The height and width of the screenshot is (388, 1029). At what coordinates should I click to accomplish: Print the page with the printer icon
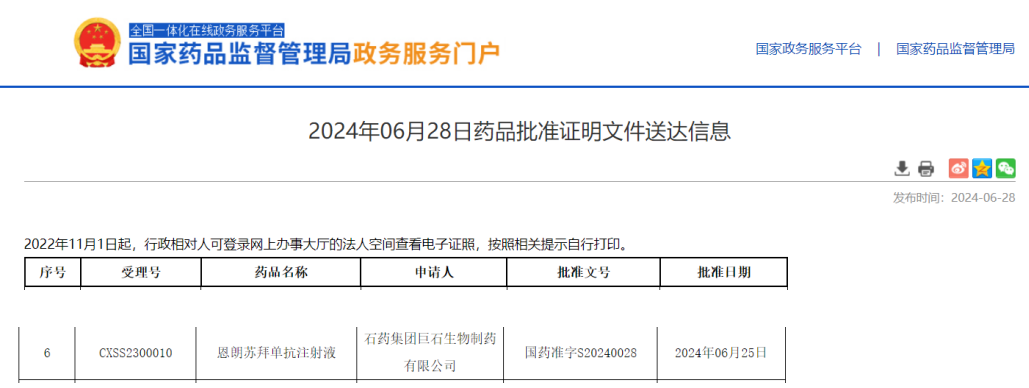pos(925,168)
